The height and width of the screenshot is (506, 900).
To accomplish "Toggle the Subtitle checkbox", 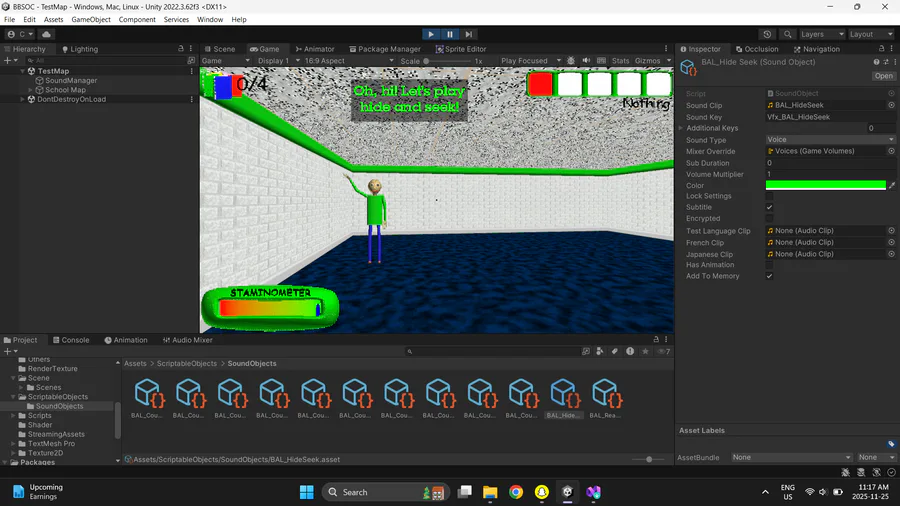I will pos(769,207).
